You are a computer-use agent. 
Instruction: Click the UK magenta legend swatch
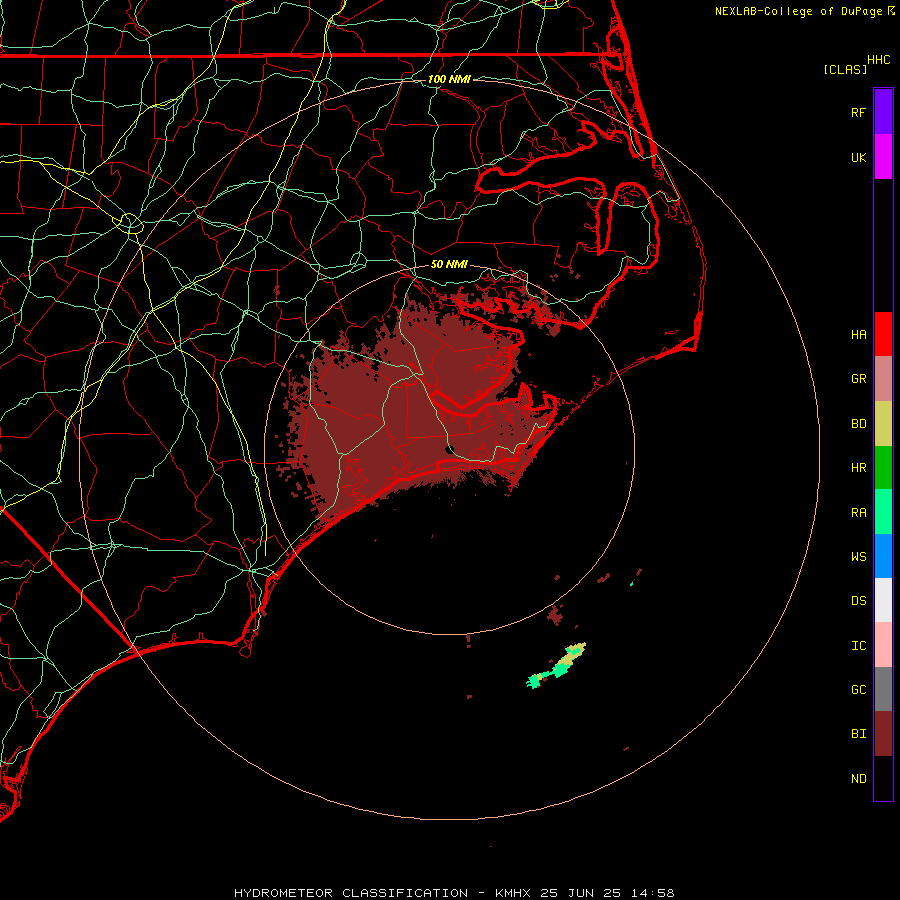tap(883, 157)
